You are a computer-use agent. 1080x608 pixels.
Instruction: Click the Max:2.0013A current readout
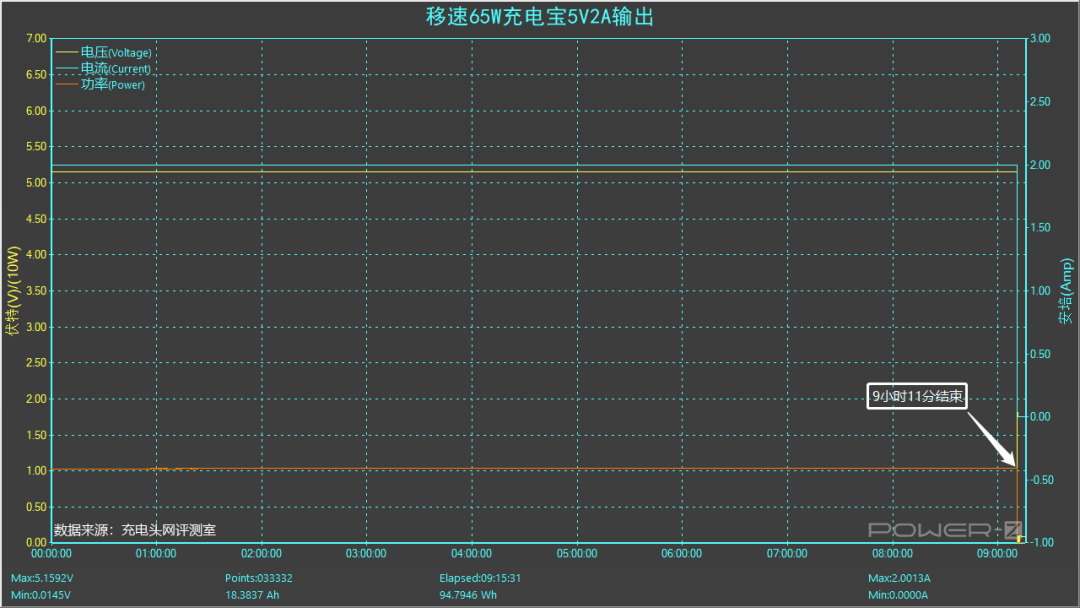[899, 578]
